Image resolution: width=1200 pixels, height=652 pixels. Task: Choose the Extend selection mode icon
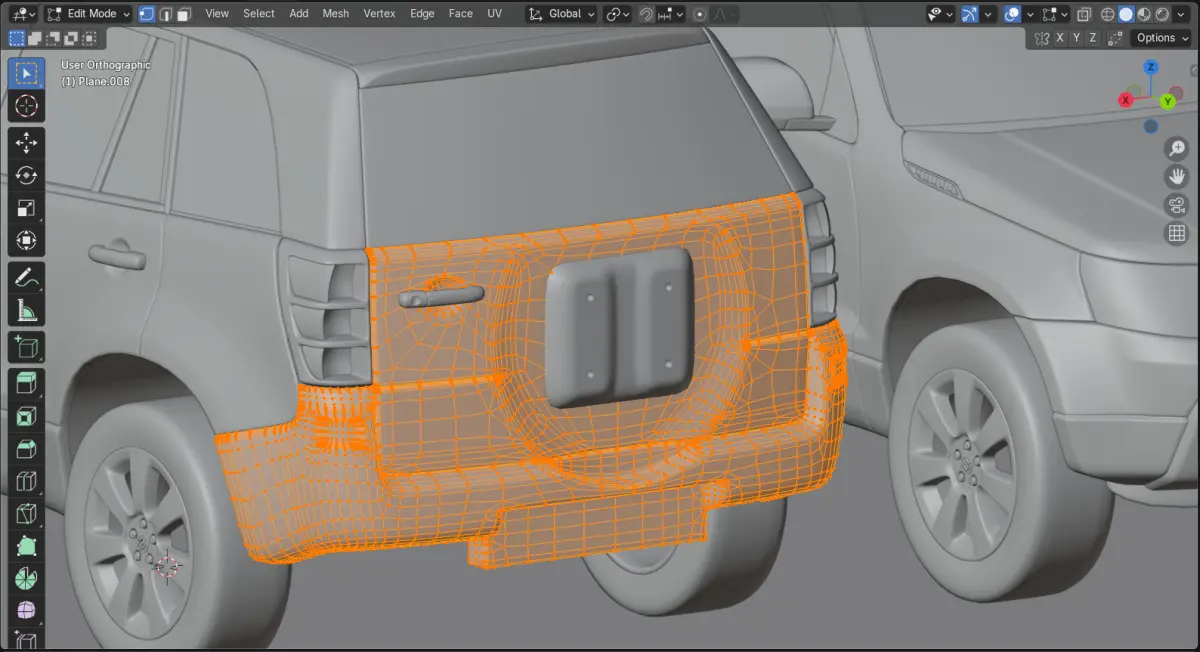pos(35,38)
